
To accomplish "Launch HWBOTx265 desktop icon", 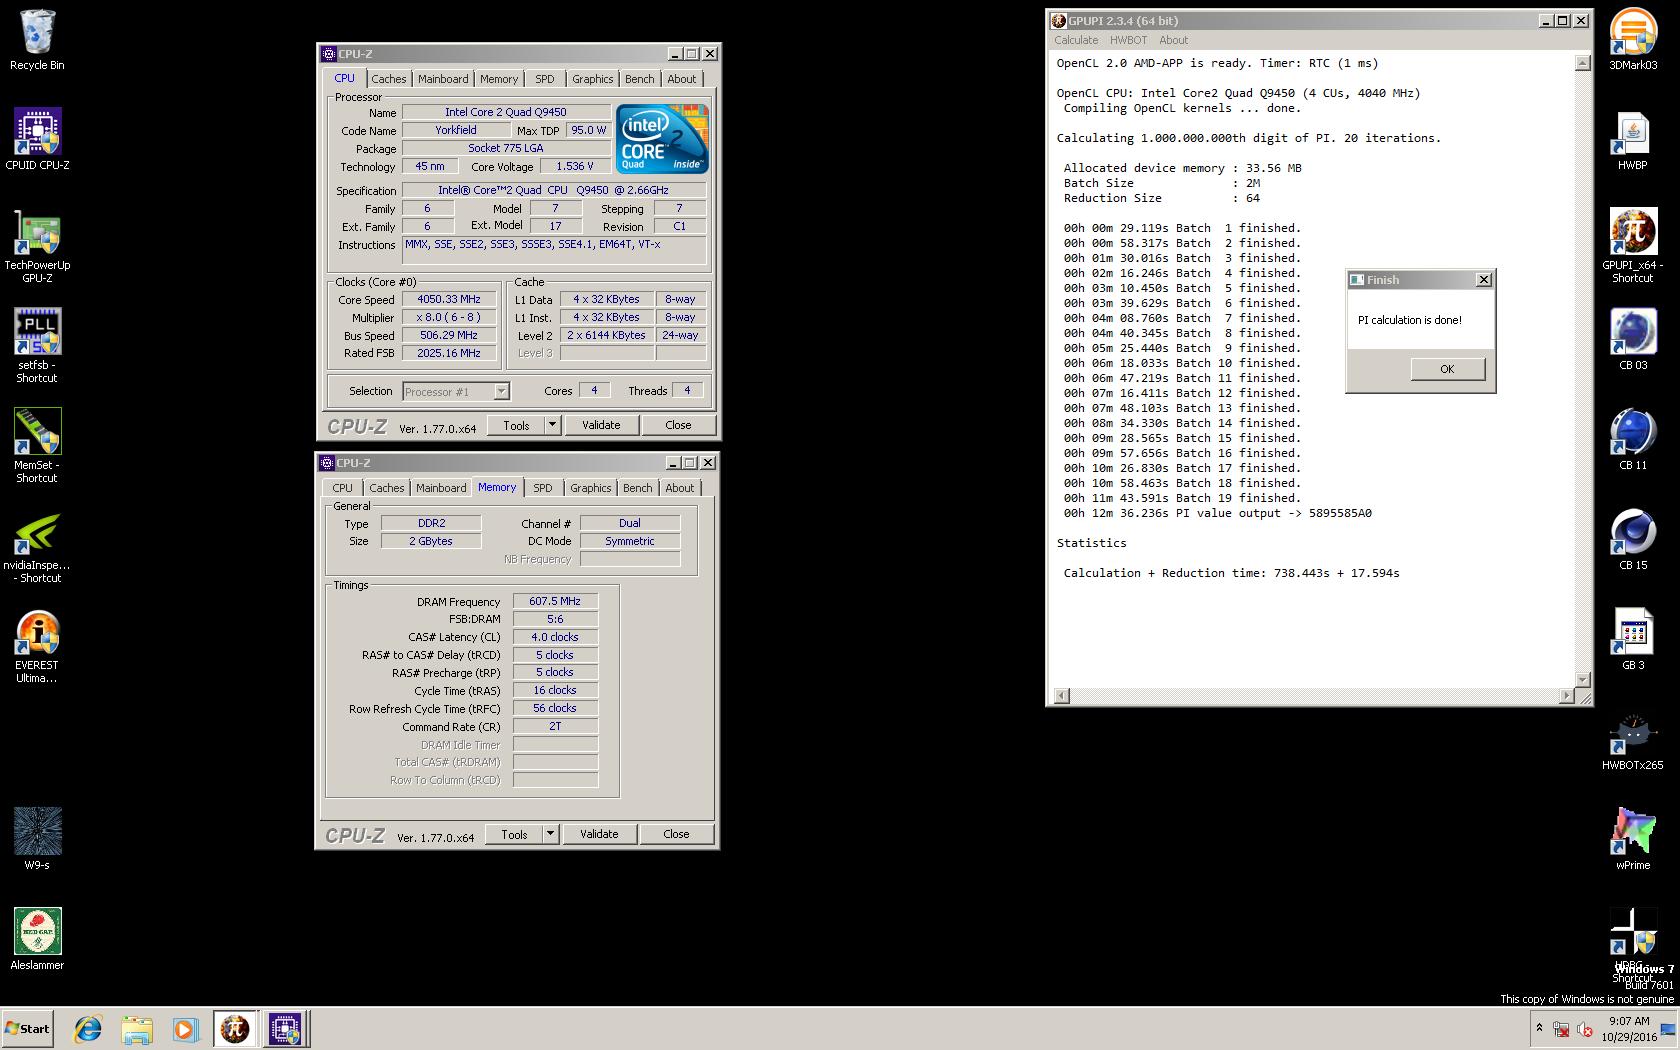I will [1633, 740].
